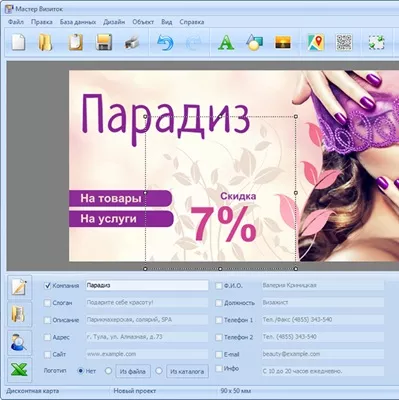The height and width of the screenshot is (400, 399).
Task: Save project with the floppy disk icon
Action: (x=104, y=43)
